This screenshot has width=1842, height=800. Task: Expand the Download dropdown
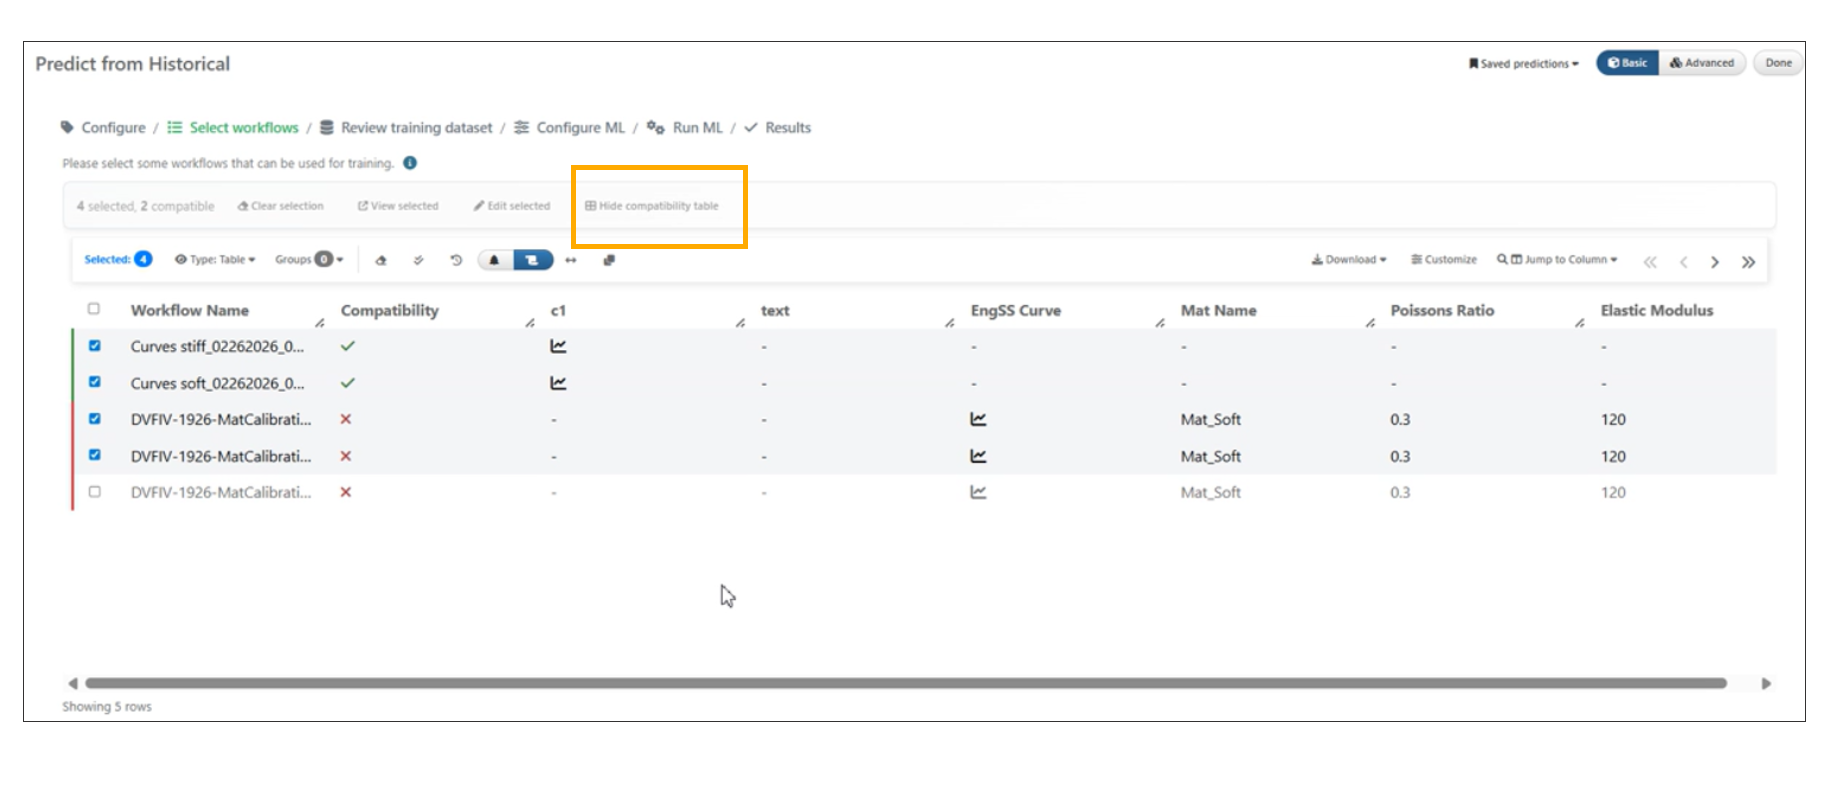click(1349, 260)
